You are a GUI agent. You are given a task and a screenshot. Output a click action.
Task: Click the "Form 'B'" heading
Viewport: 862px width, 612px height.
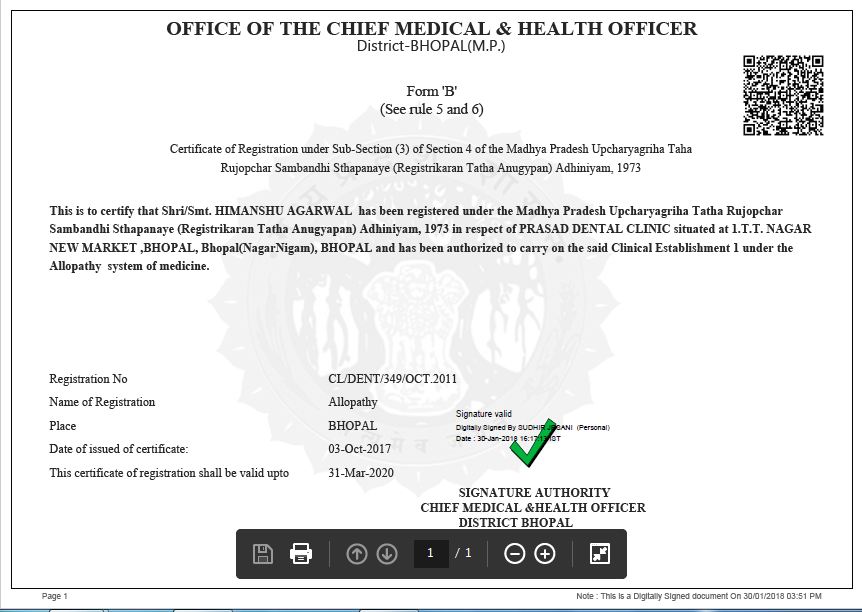click(431, 90)
